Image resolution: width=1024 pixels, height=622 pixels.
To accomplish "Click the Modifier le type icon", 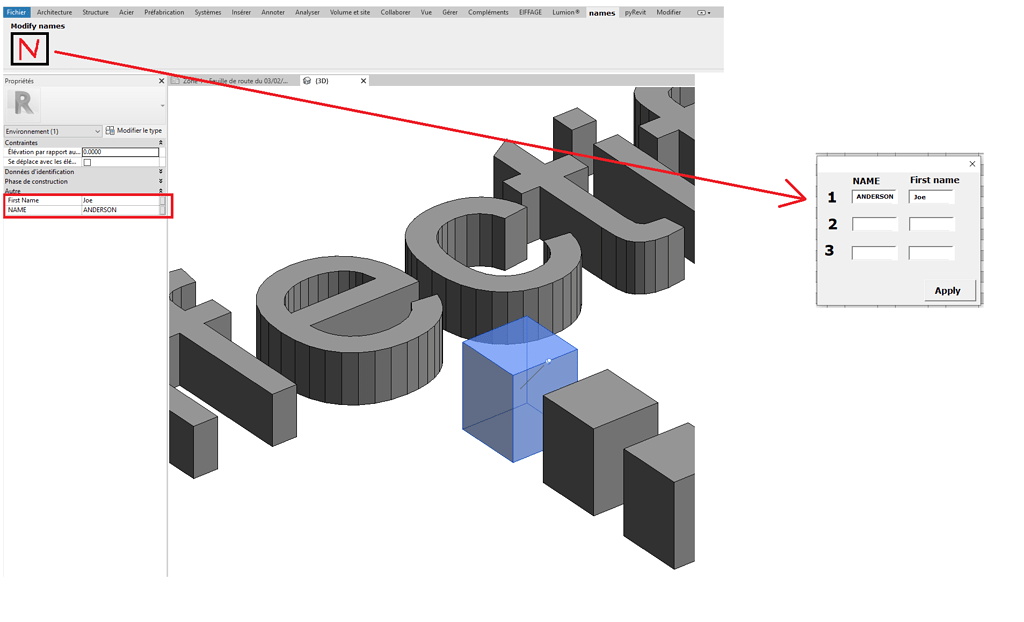I will (x=110, y=131).
